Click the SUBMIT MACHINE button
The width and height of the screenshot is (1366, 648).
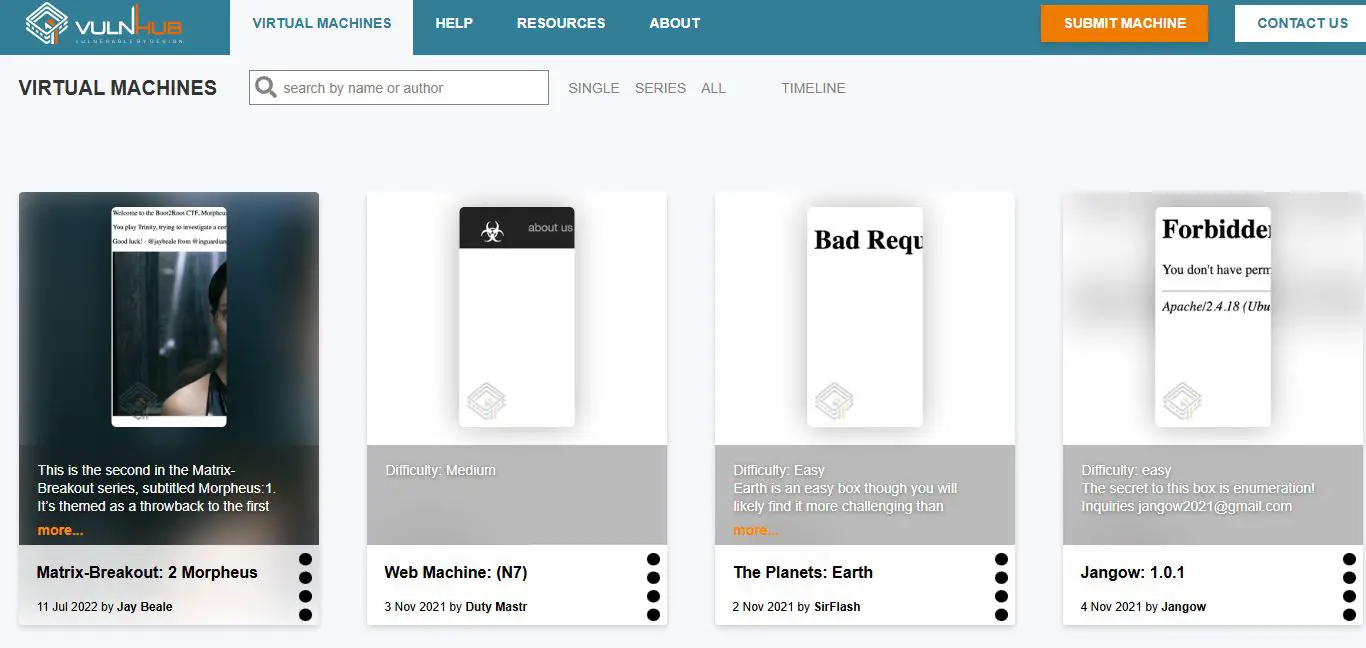tap(1124, 23)
